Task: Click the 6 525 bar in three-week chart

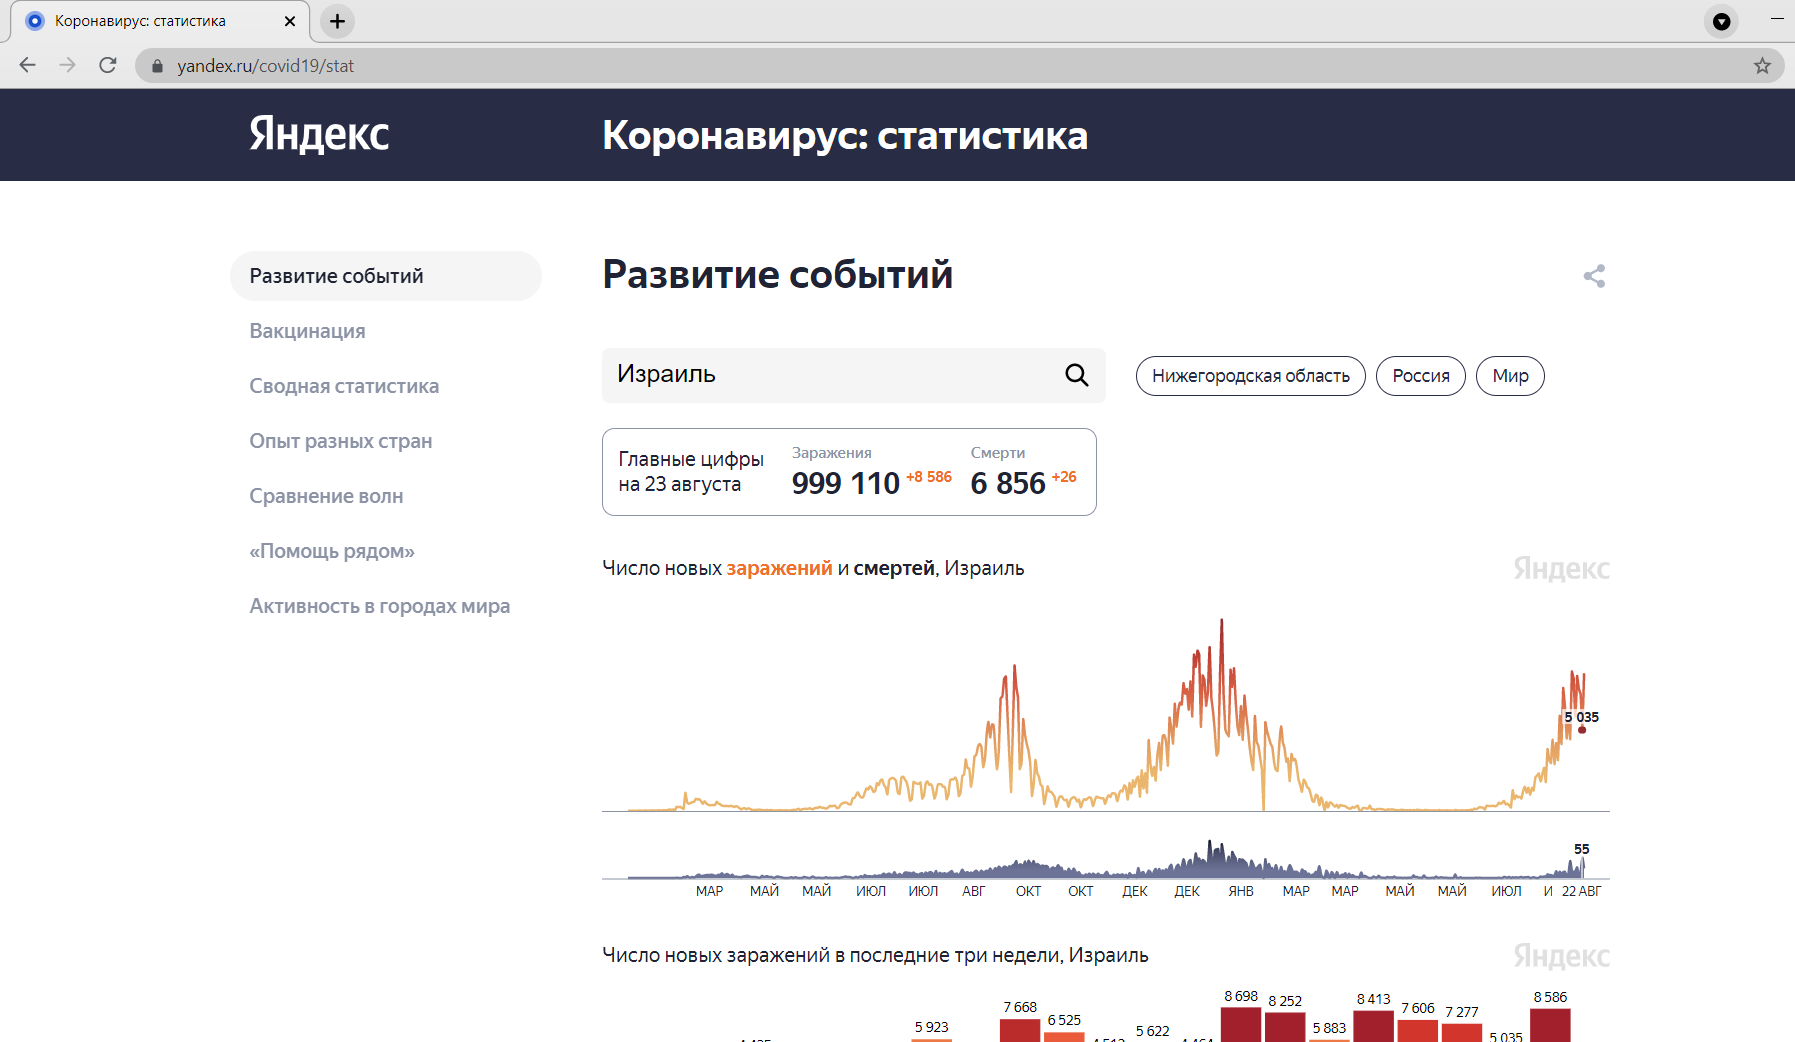Action: 1064,1036
